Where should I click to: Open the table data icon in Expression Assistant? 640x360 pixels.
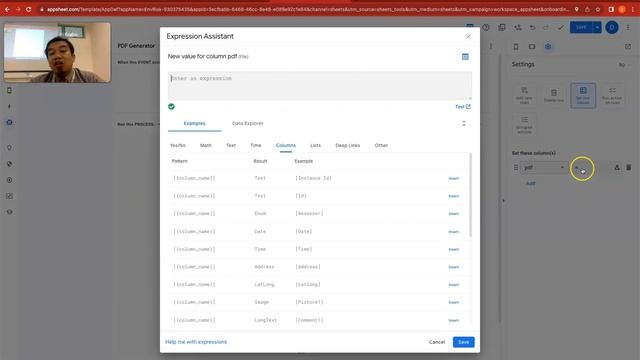click(x=465, y=57)
